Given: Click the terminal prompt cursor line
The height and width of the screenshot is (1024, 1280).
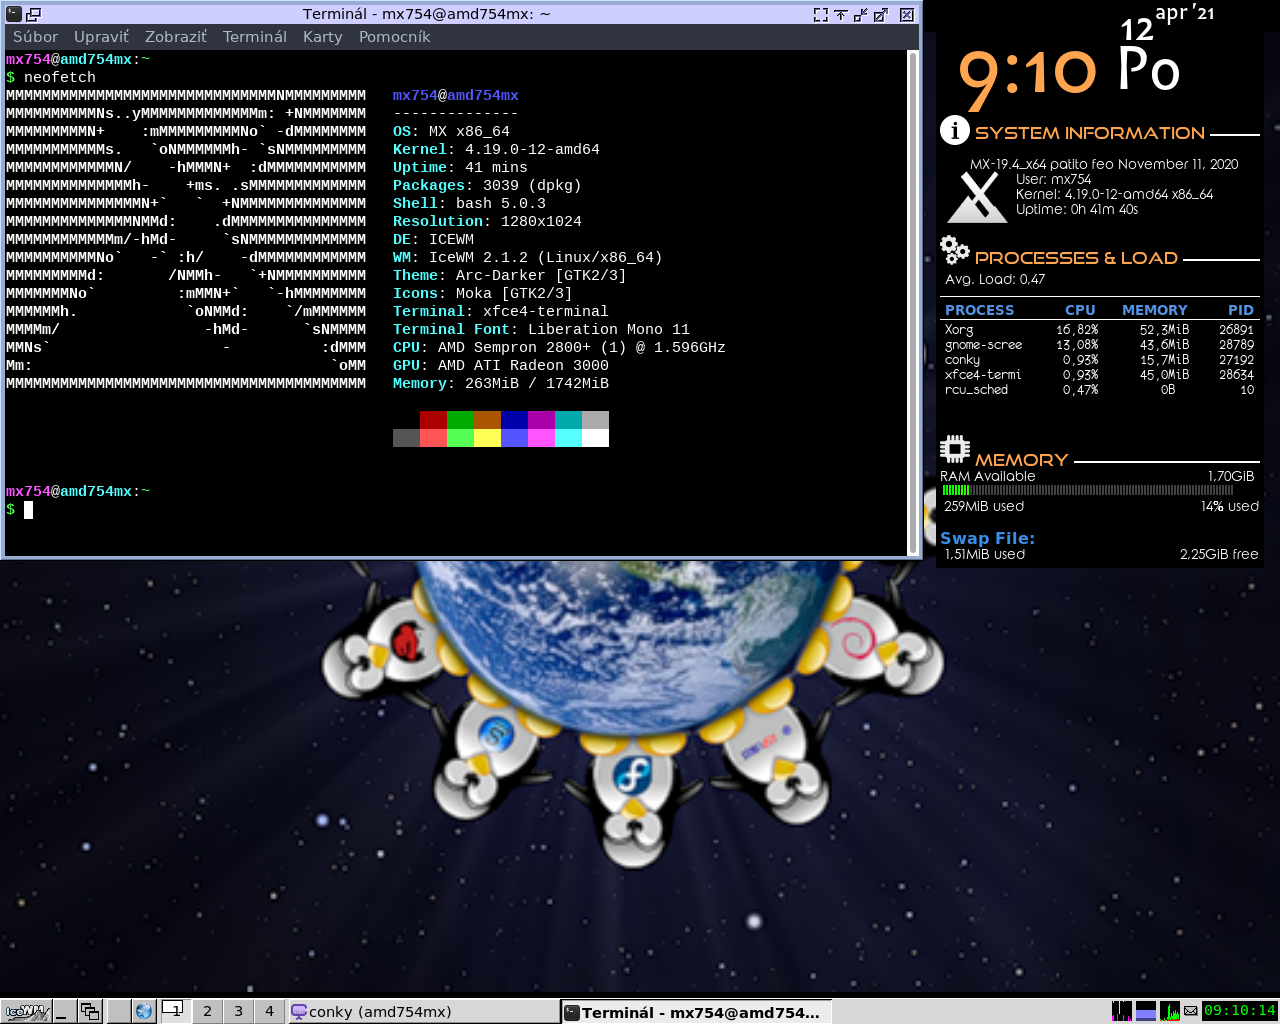Looking at the screenshot, I should (20, 510).
